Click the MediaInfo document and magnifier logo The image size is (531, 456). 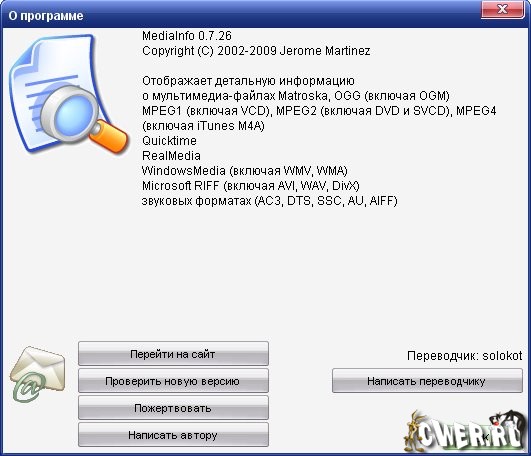coord(69,94)
